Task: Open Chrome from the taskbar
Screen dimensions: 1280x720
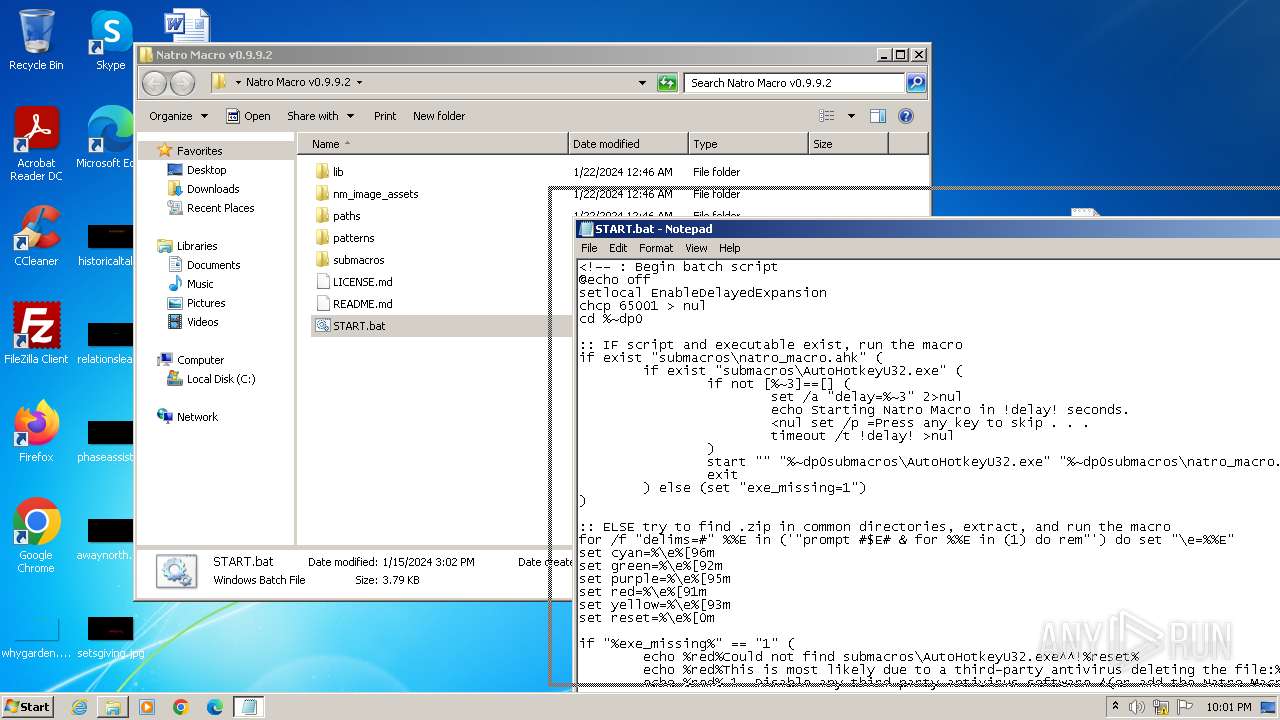Action: point(181,707)
